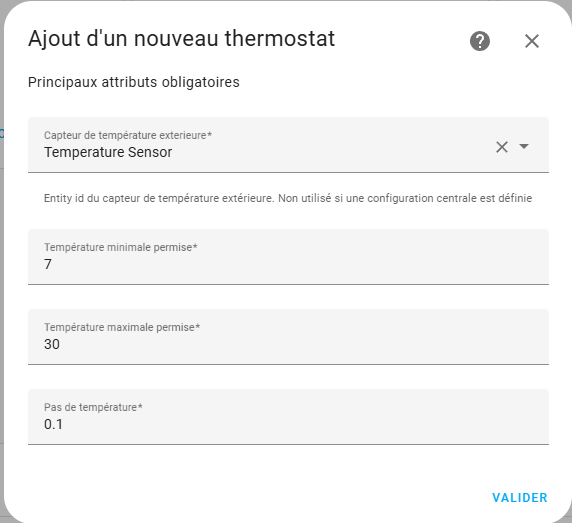Submit the form with VALIDER
The width and height of the screenshot is (572, 523).
(x=520, y=497)
